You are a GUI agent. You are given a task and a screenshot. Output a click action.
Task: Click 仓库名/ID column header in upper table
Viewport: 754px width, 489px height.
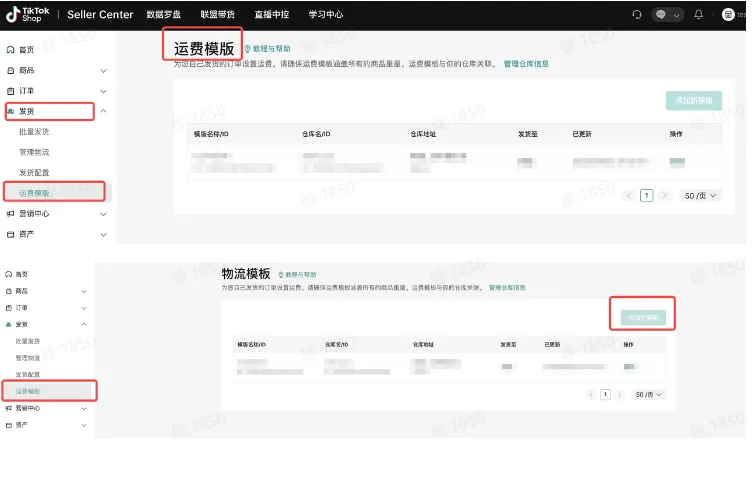click(x=316, y=134)
